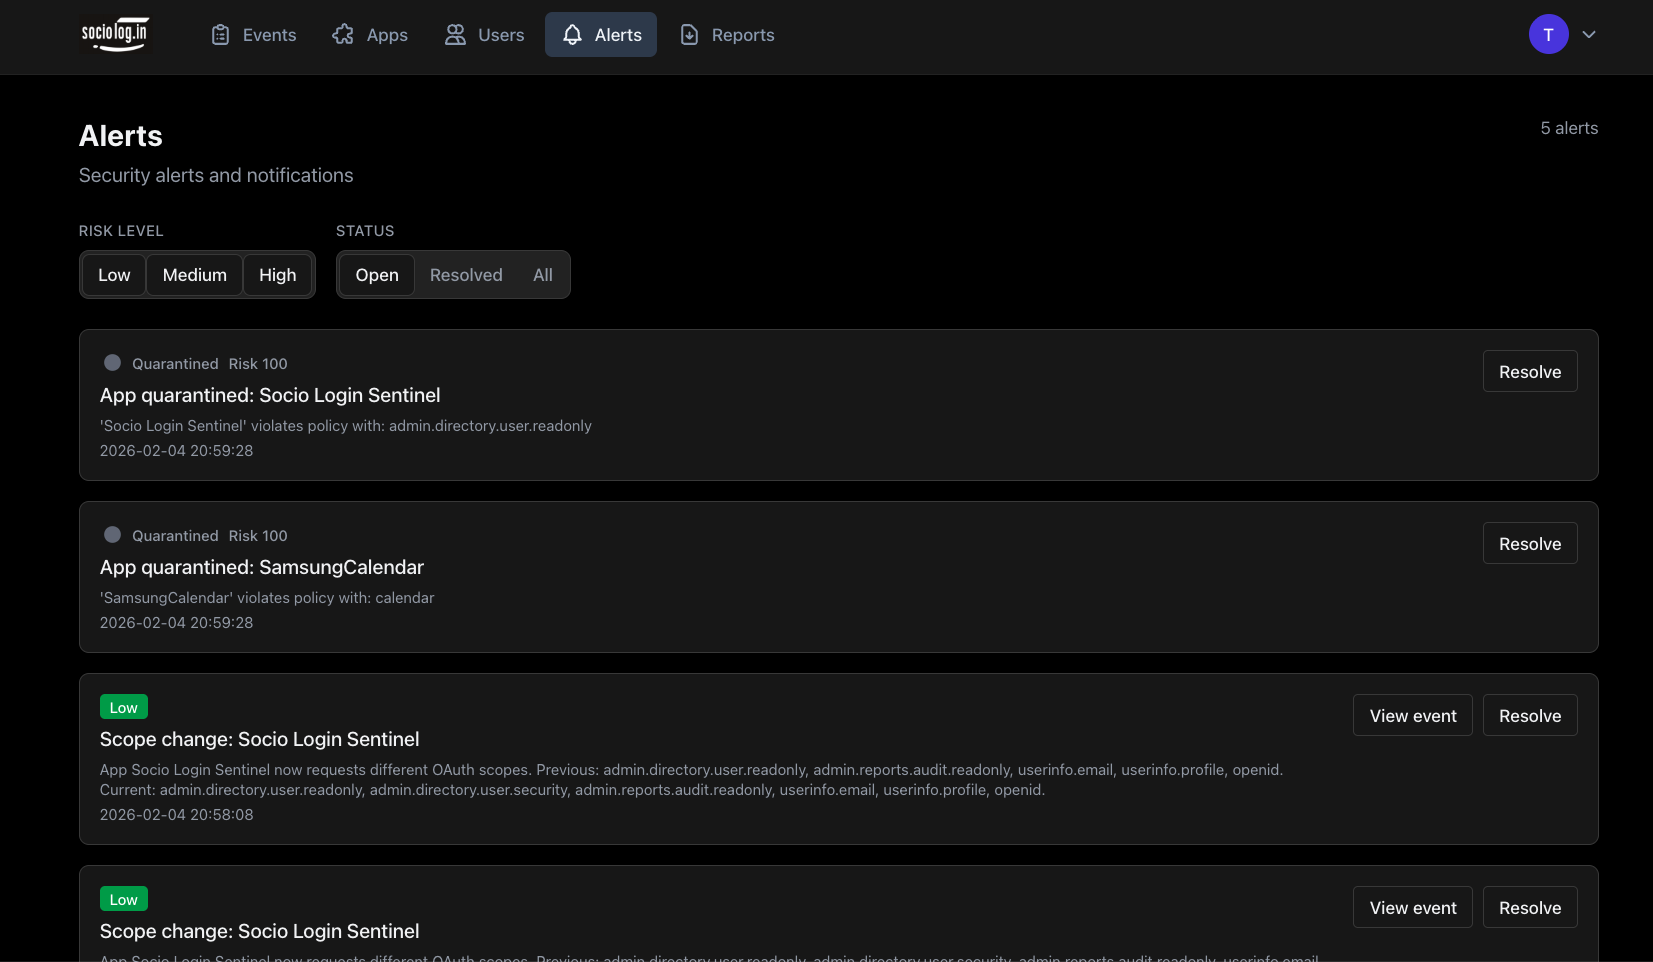The height and width of the screenshot is (962, 1653).
Task: Click the Users people icon
Action: (455, 35)
